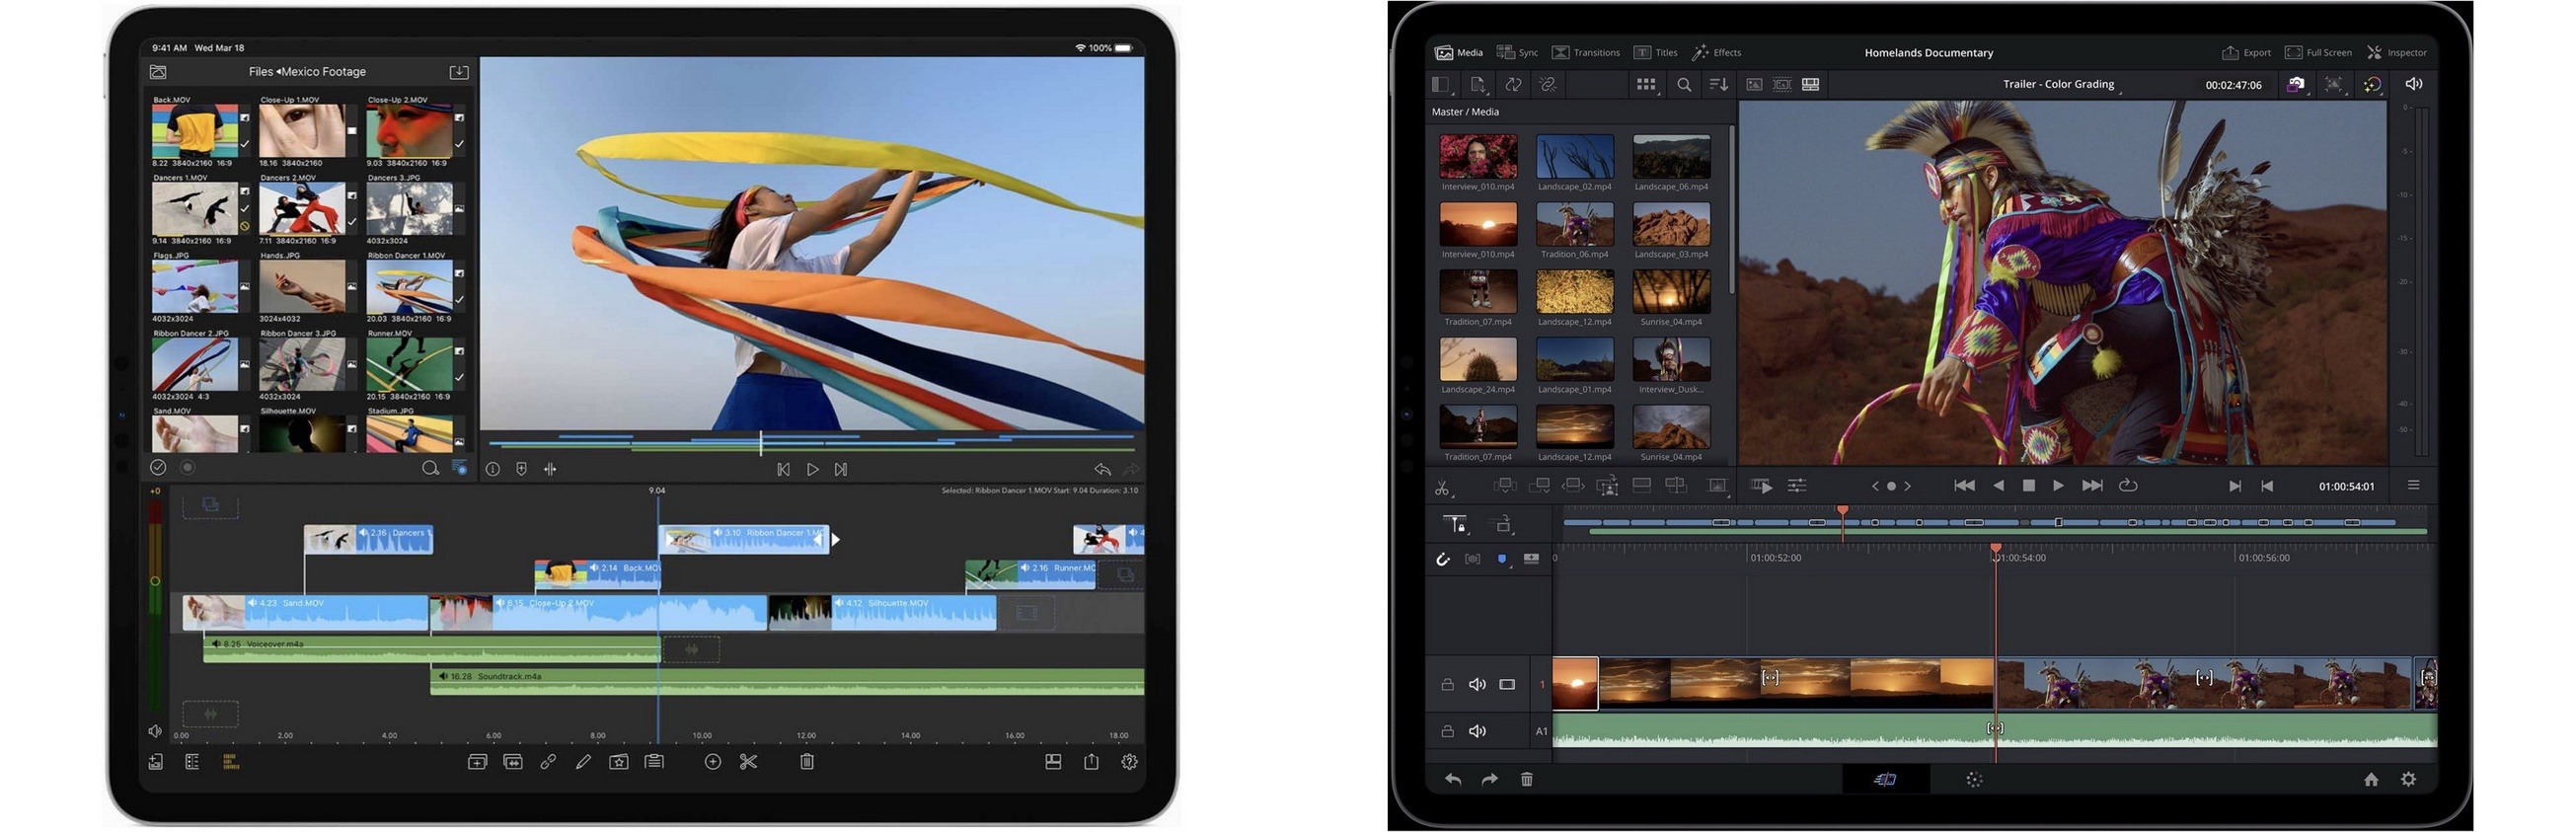Screen dimensions: 2576x832
Task: Mute DaVinci video track 1 audio
Action: coord(1477,685)
